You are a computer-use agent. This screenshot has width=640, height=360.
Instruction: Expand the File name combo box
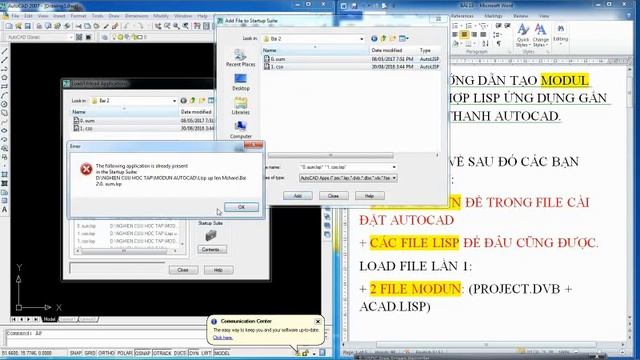point(394,167)
